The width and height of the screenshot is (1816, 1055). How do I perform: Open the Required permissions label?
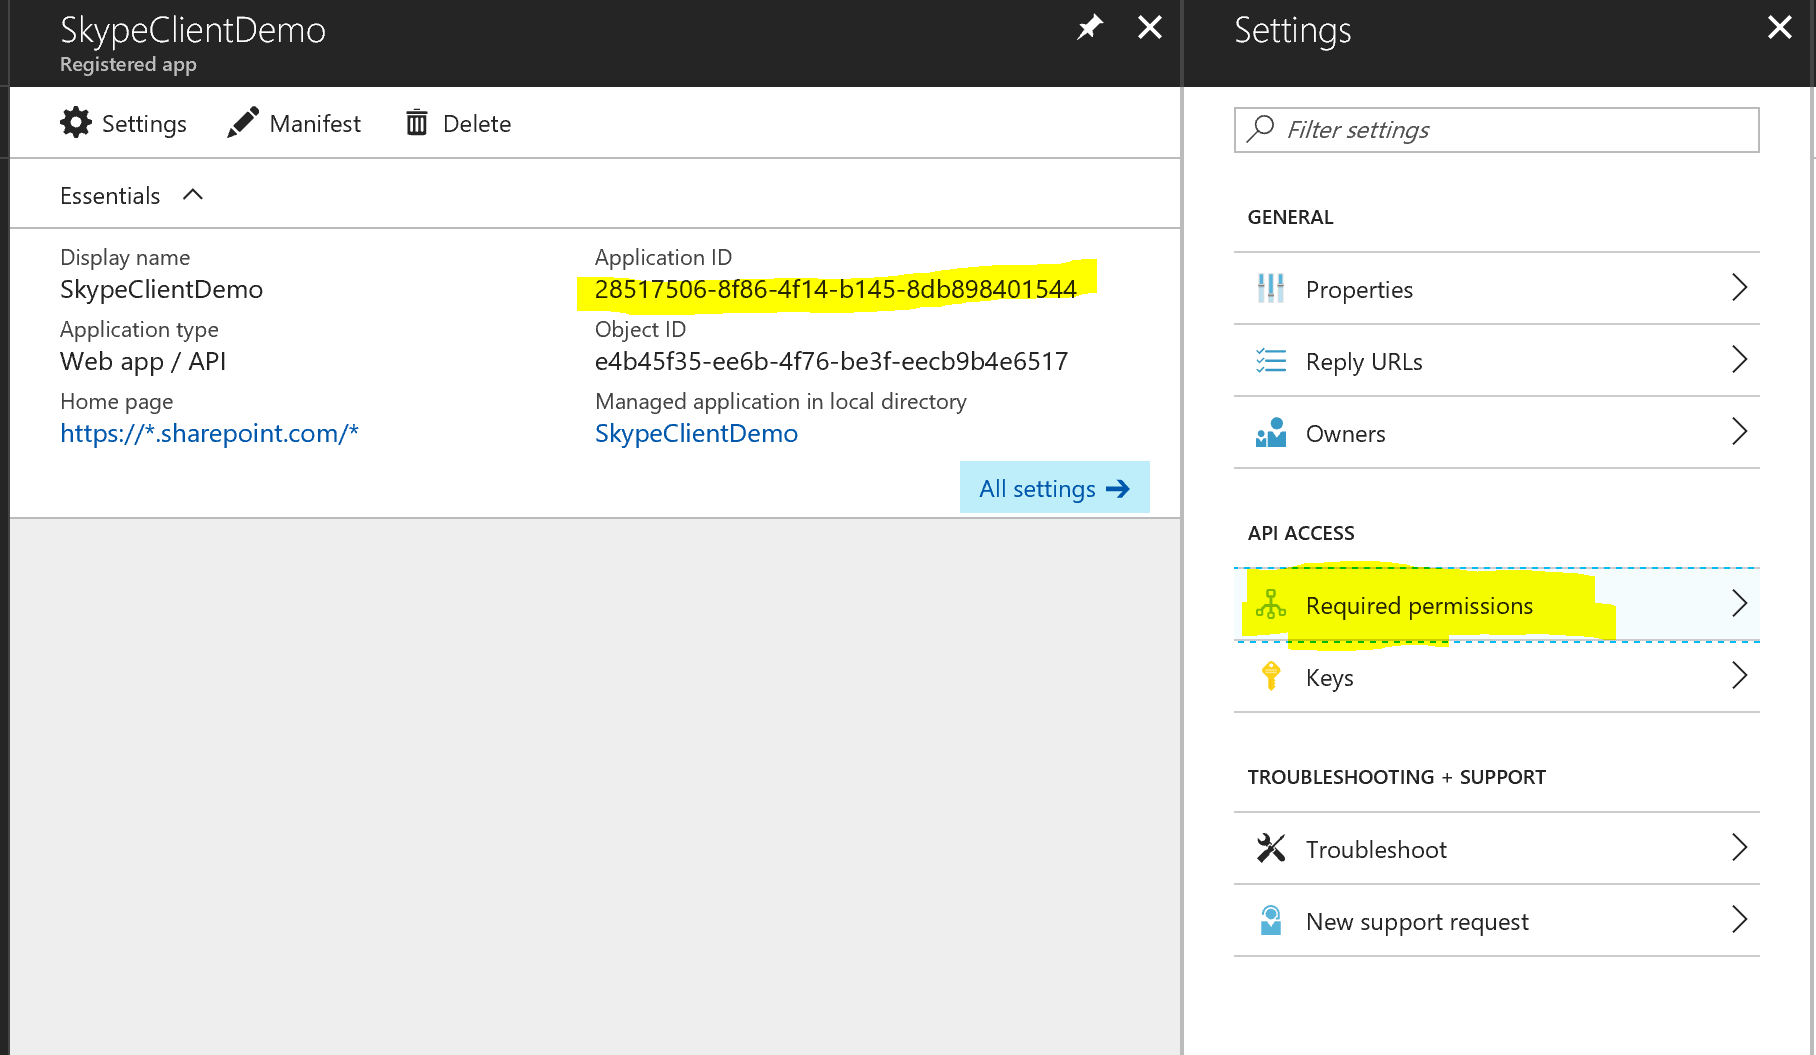pos(1419,606)
